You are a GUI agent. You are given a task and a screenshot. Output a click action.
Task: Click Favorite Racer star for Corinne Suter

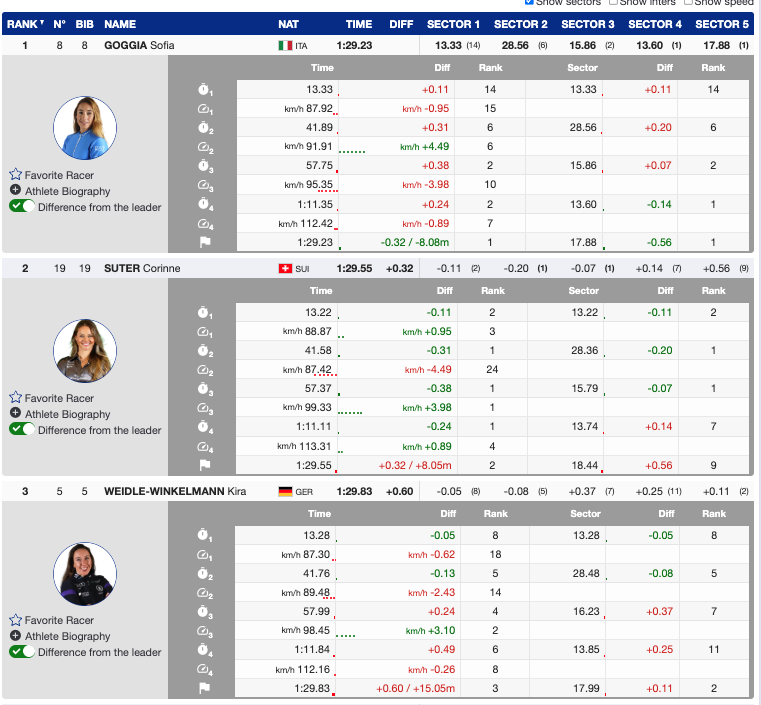click(x=16, y=398)
